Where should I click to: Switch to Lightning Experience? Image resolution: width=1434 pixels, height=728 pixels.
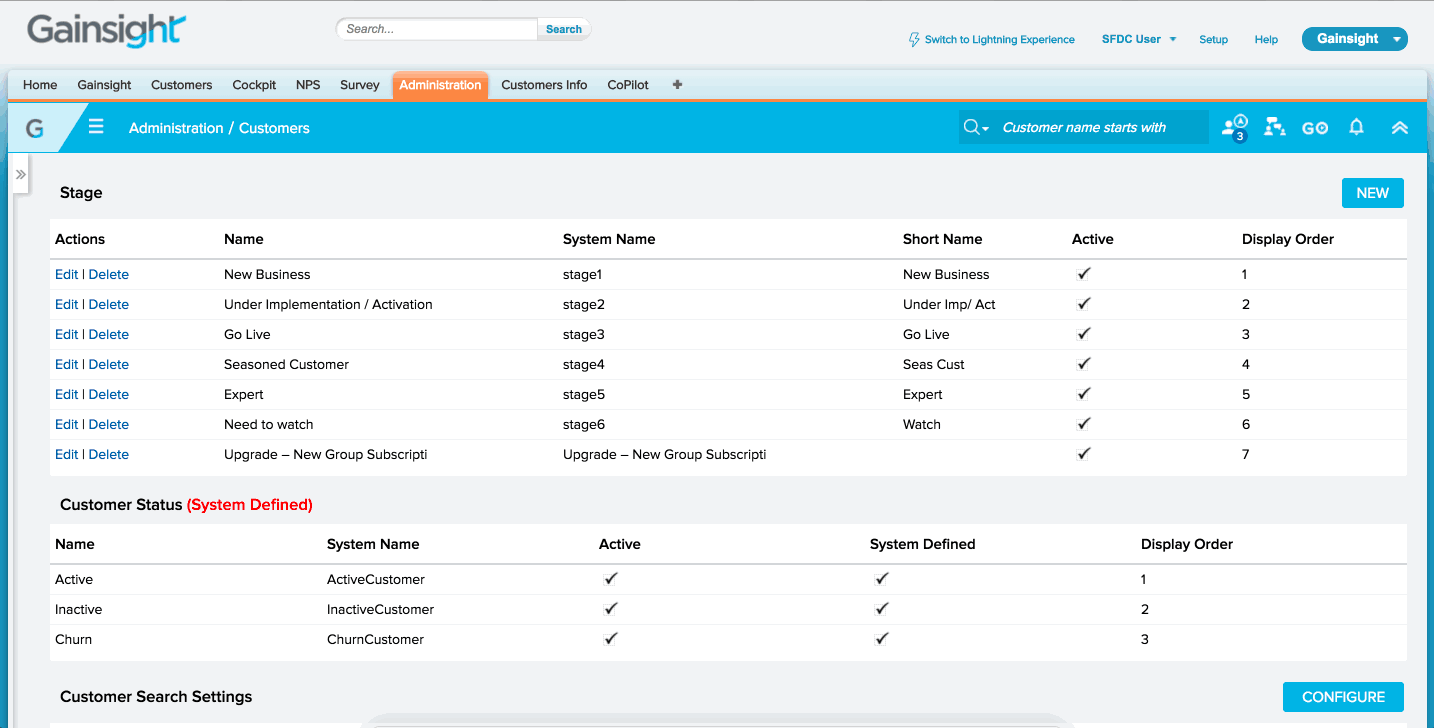(x=992, y=40)
